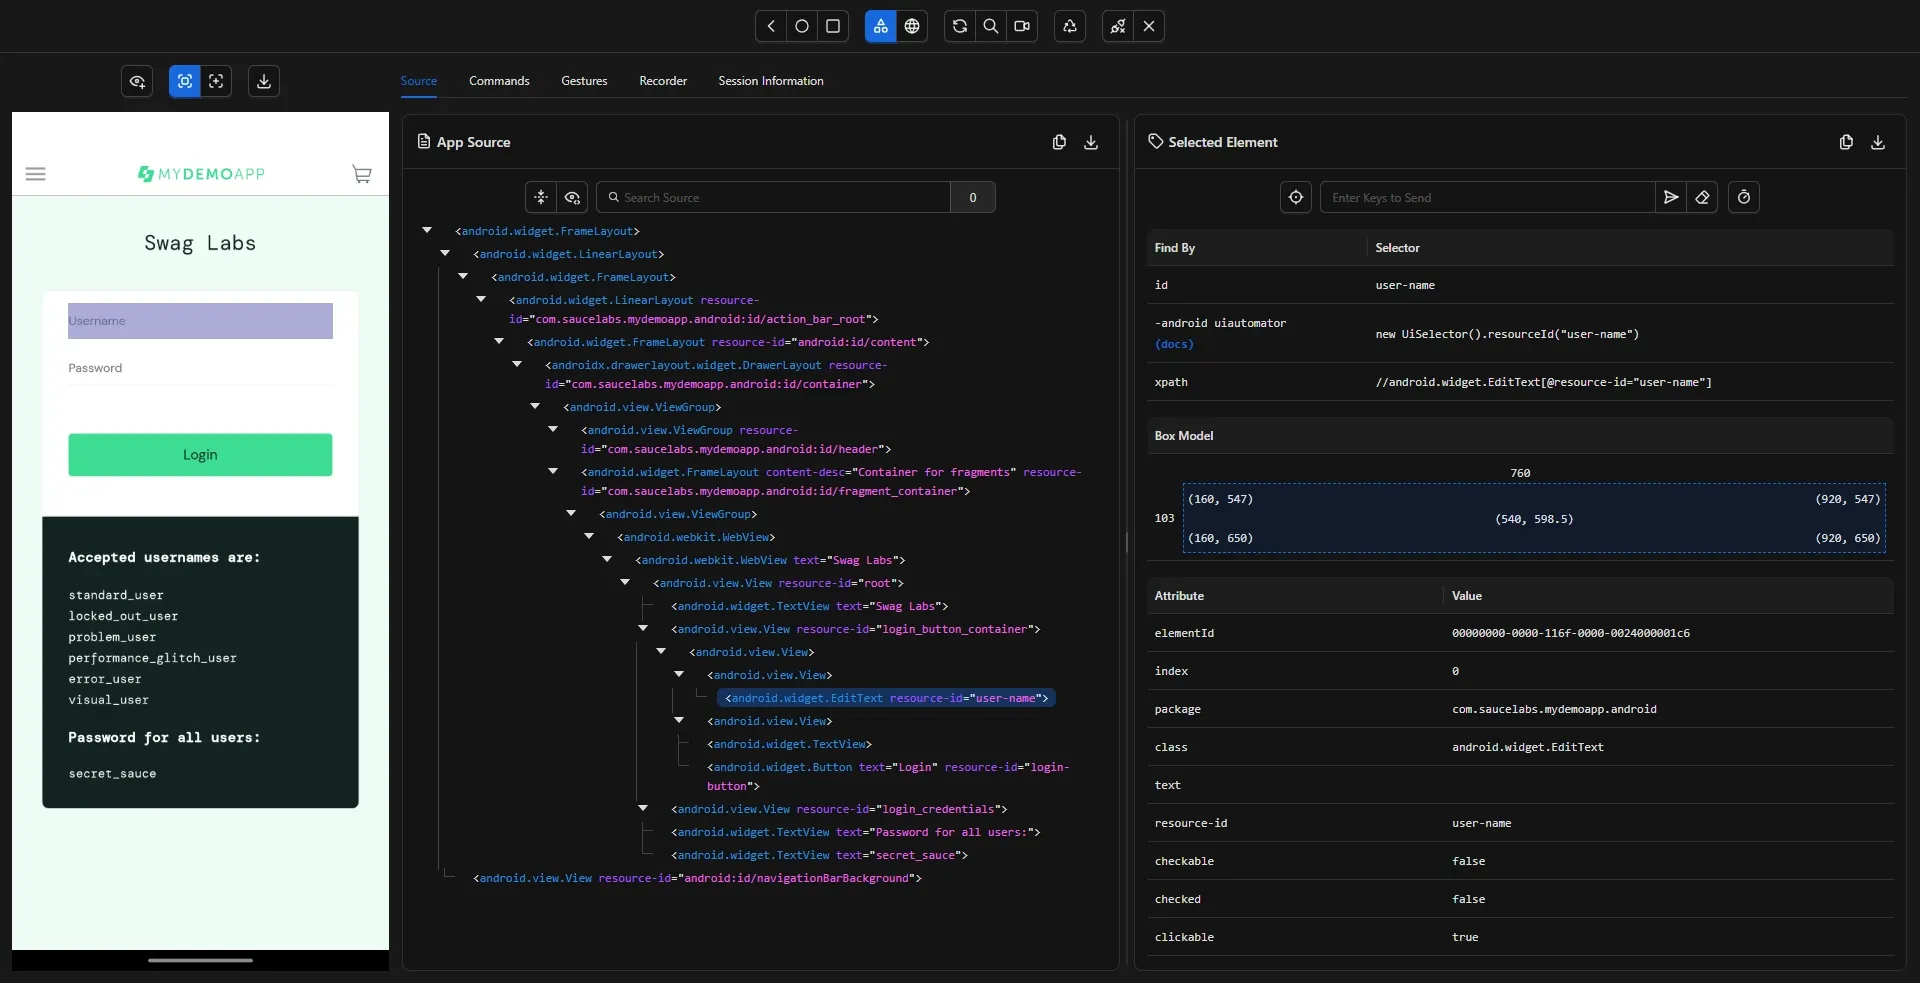Collapse all source tree nodes icon
The width and height of the screenshot is (1920, 983).
(x=541, y=197)
